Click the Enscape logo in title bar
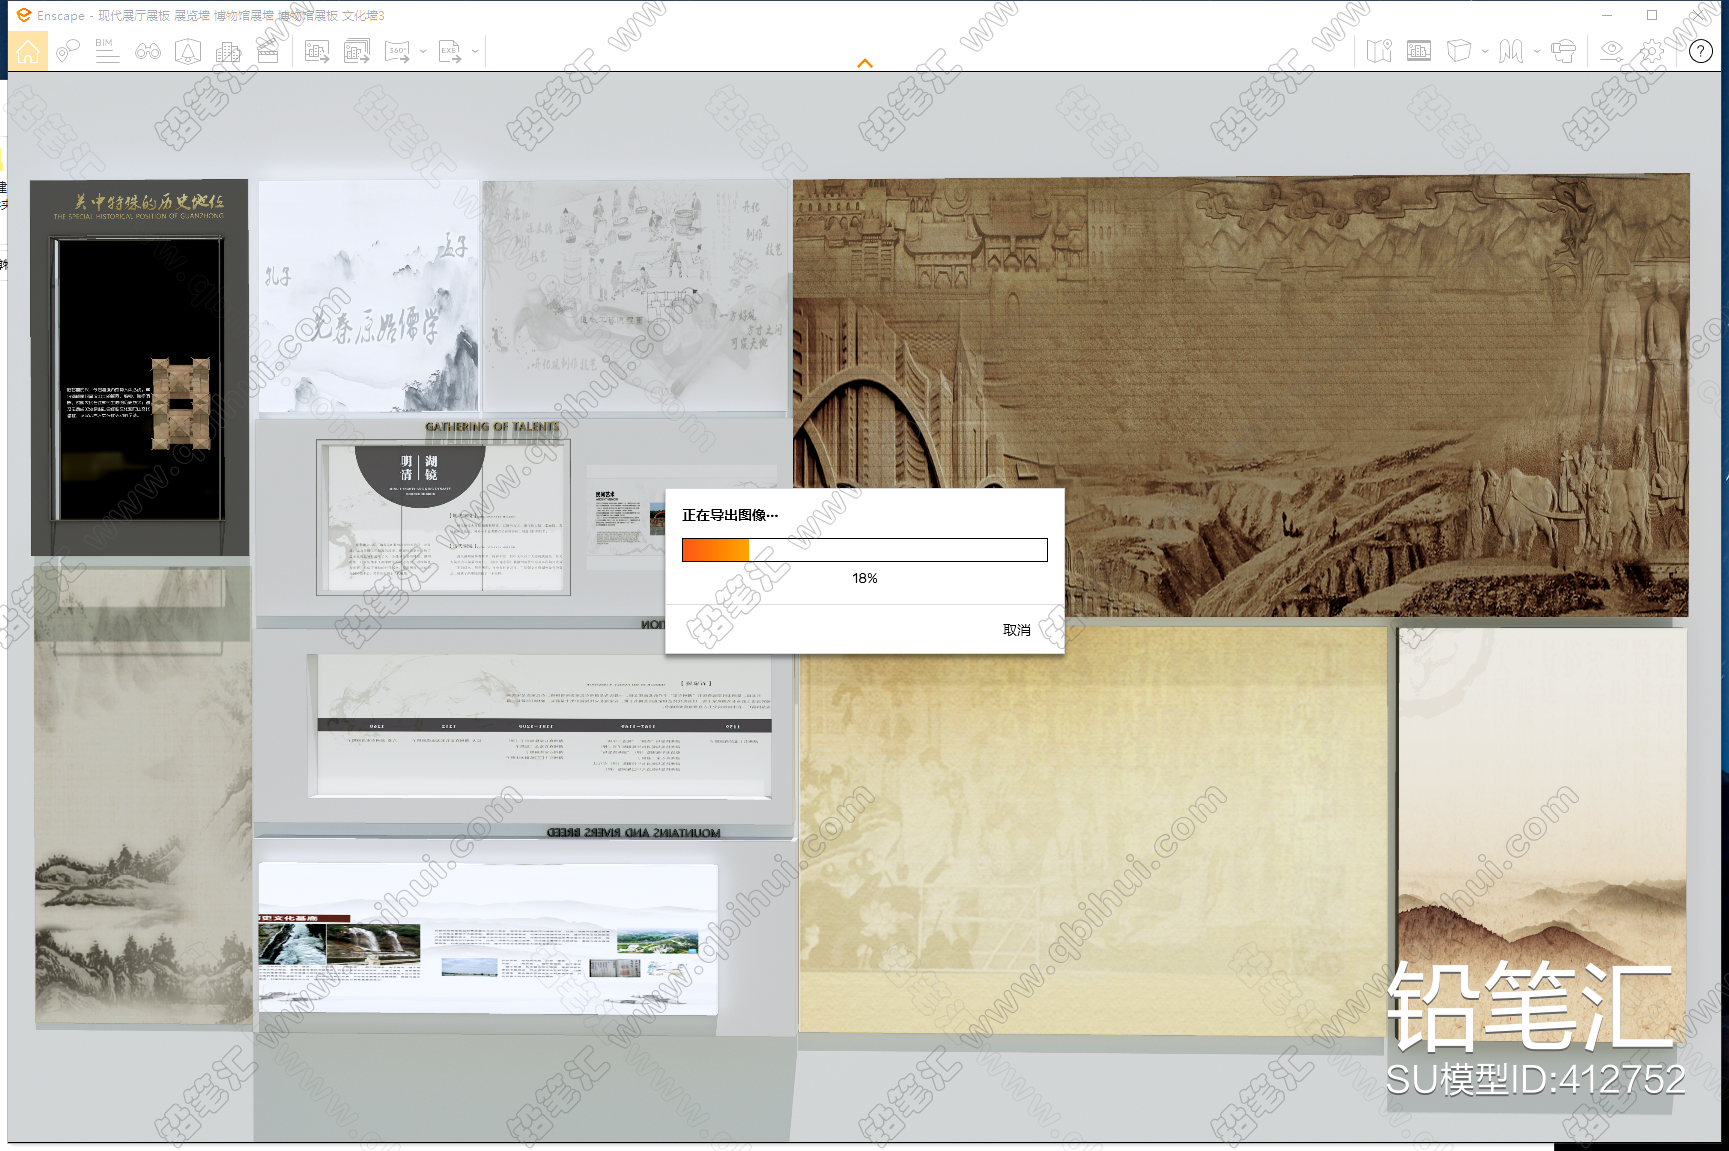 pyautogui.click(x=24, y=15)
